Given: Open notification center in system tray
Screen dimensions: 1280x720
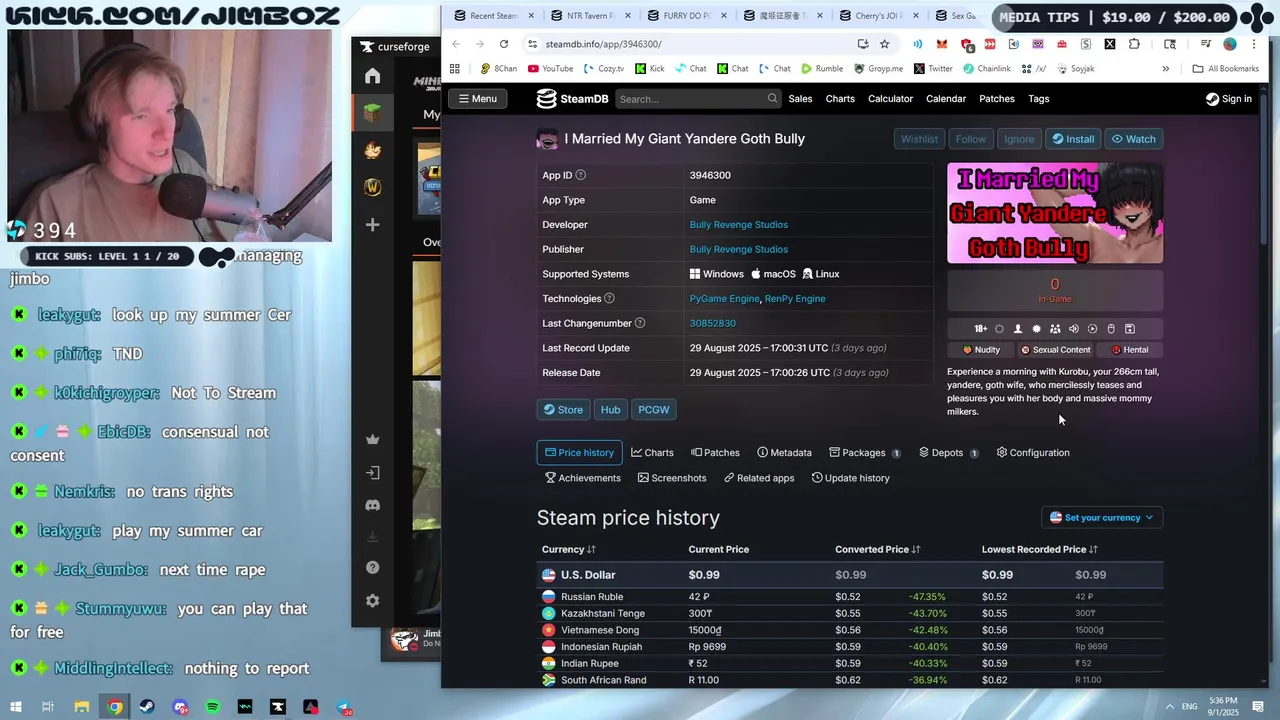Looking at the screenshot, I should 1259,706.
